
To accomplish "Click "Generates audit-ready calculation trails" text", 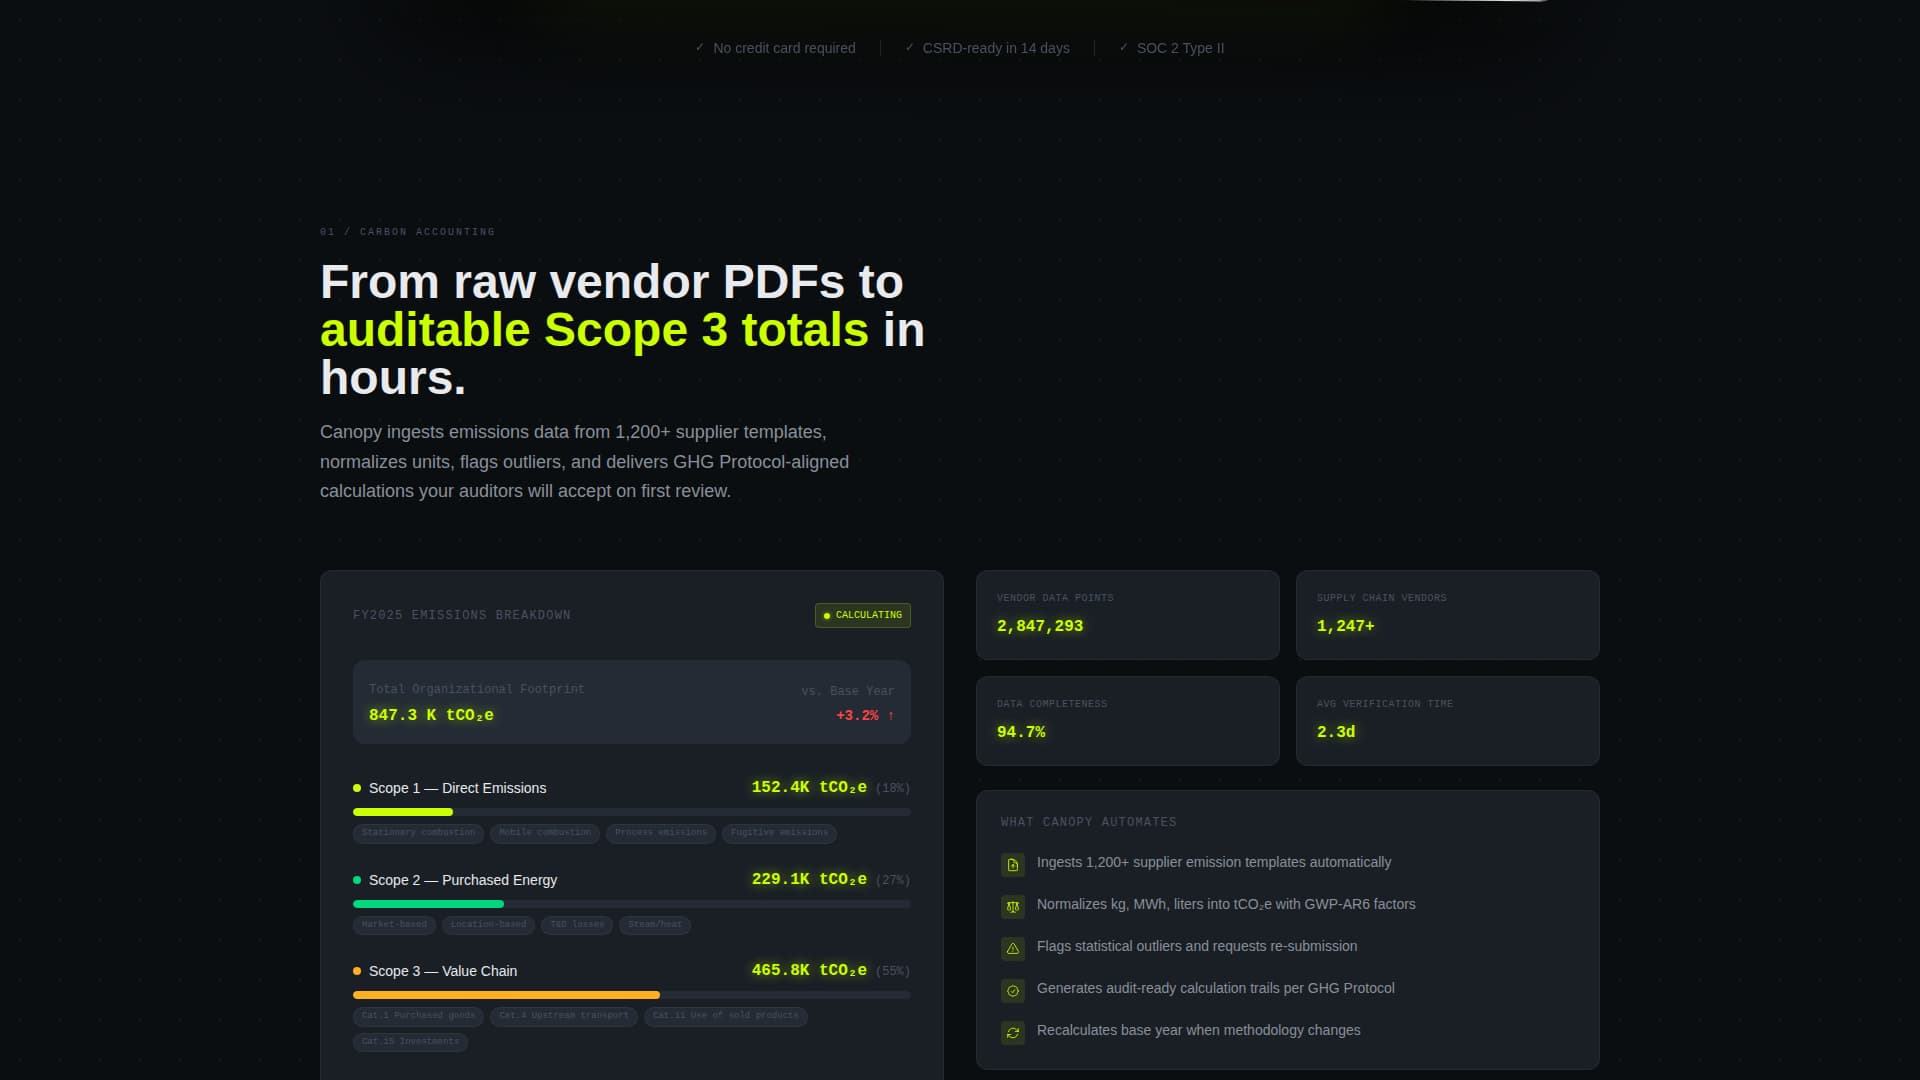I will point(1158,989).
